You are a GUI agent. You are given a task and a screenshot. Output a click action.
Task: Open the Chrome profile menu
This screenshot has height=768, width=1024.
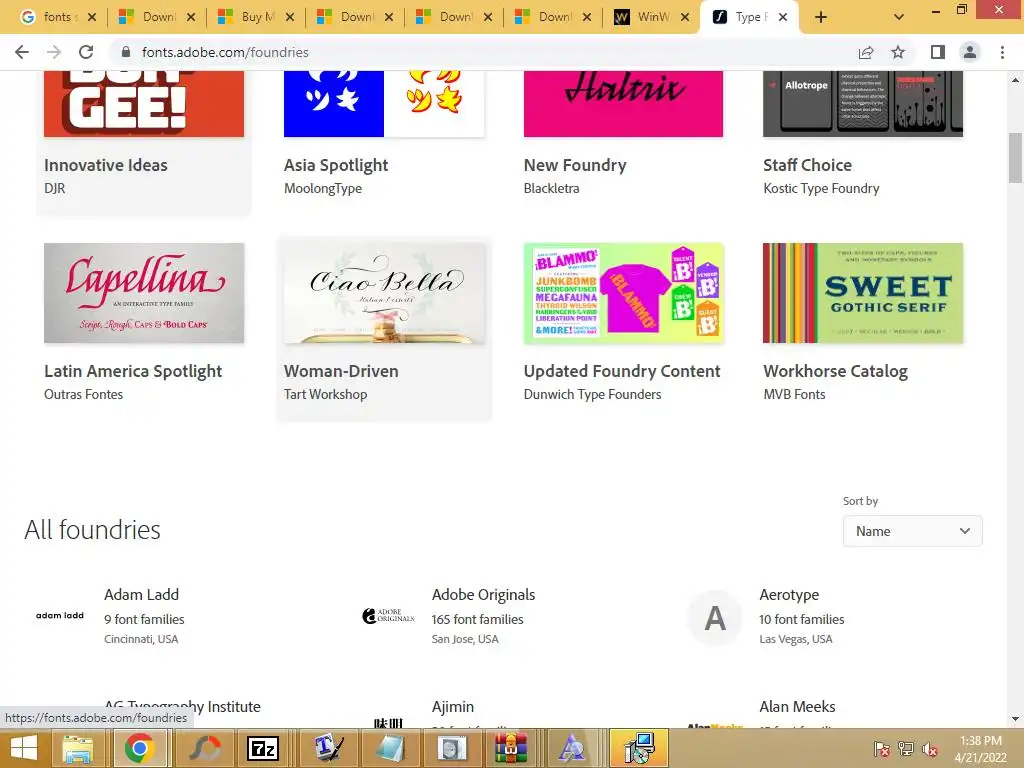[x=970, y=52]
